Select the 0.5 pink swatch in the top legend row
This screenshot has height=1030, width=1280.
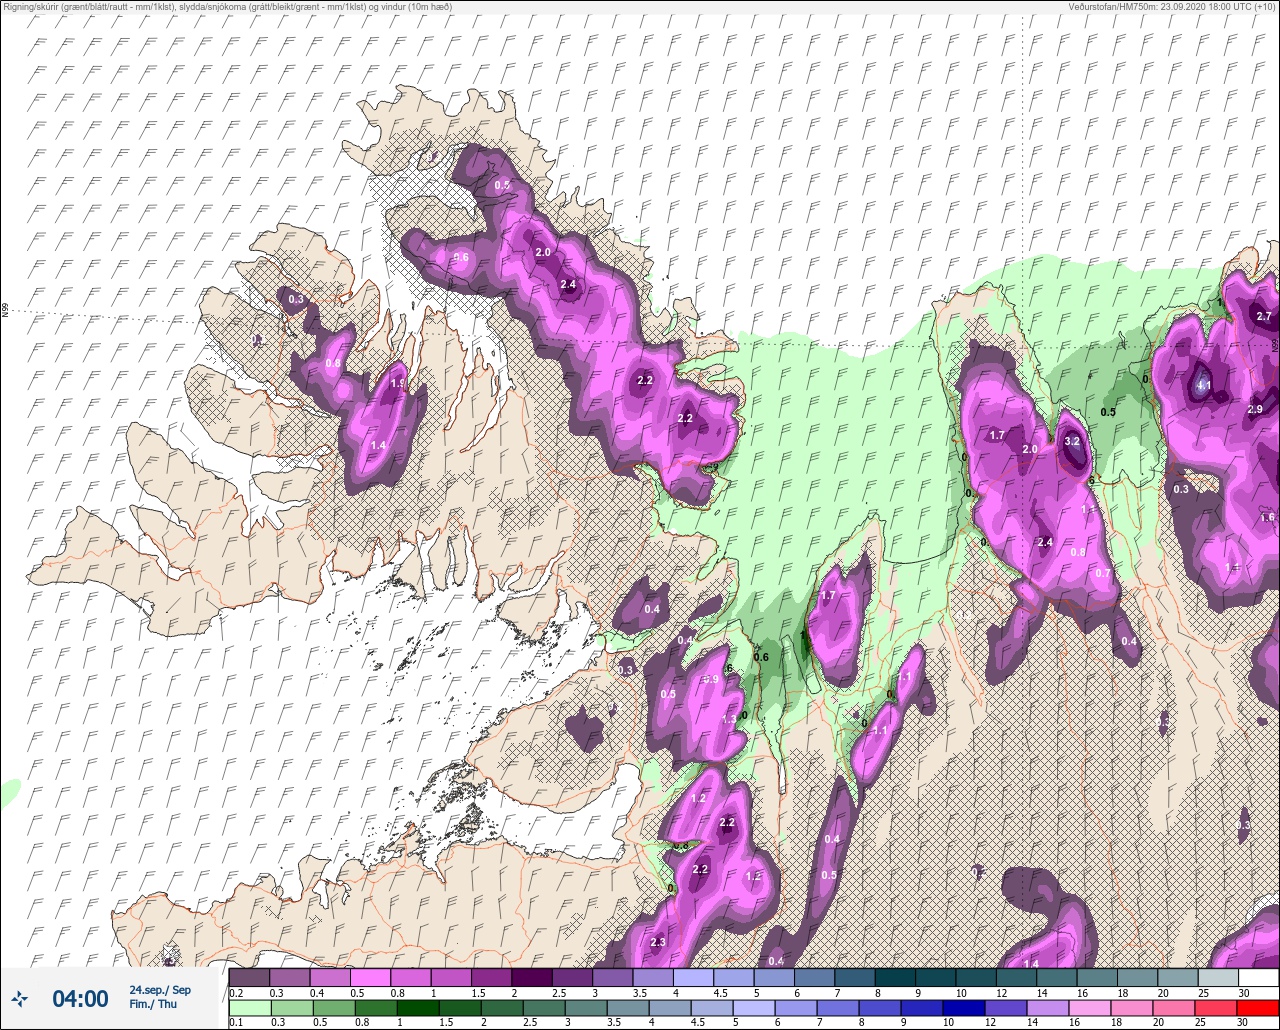point(370,977)
